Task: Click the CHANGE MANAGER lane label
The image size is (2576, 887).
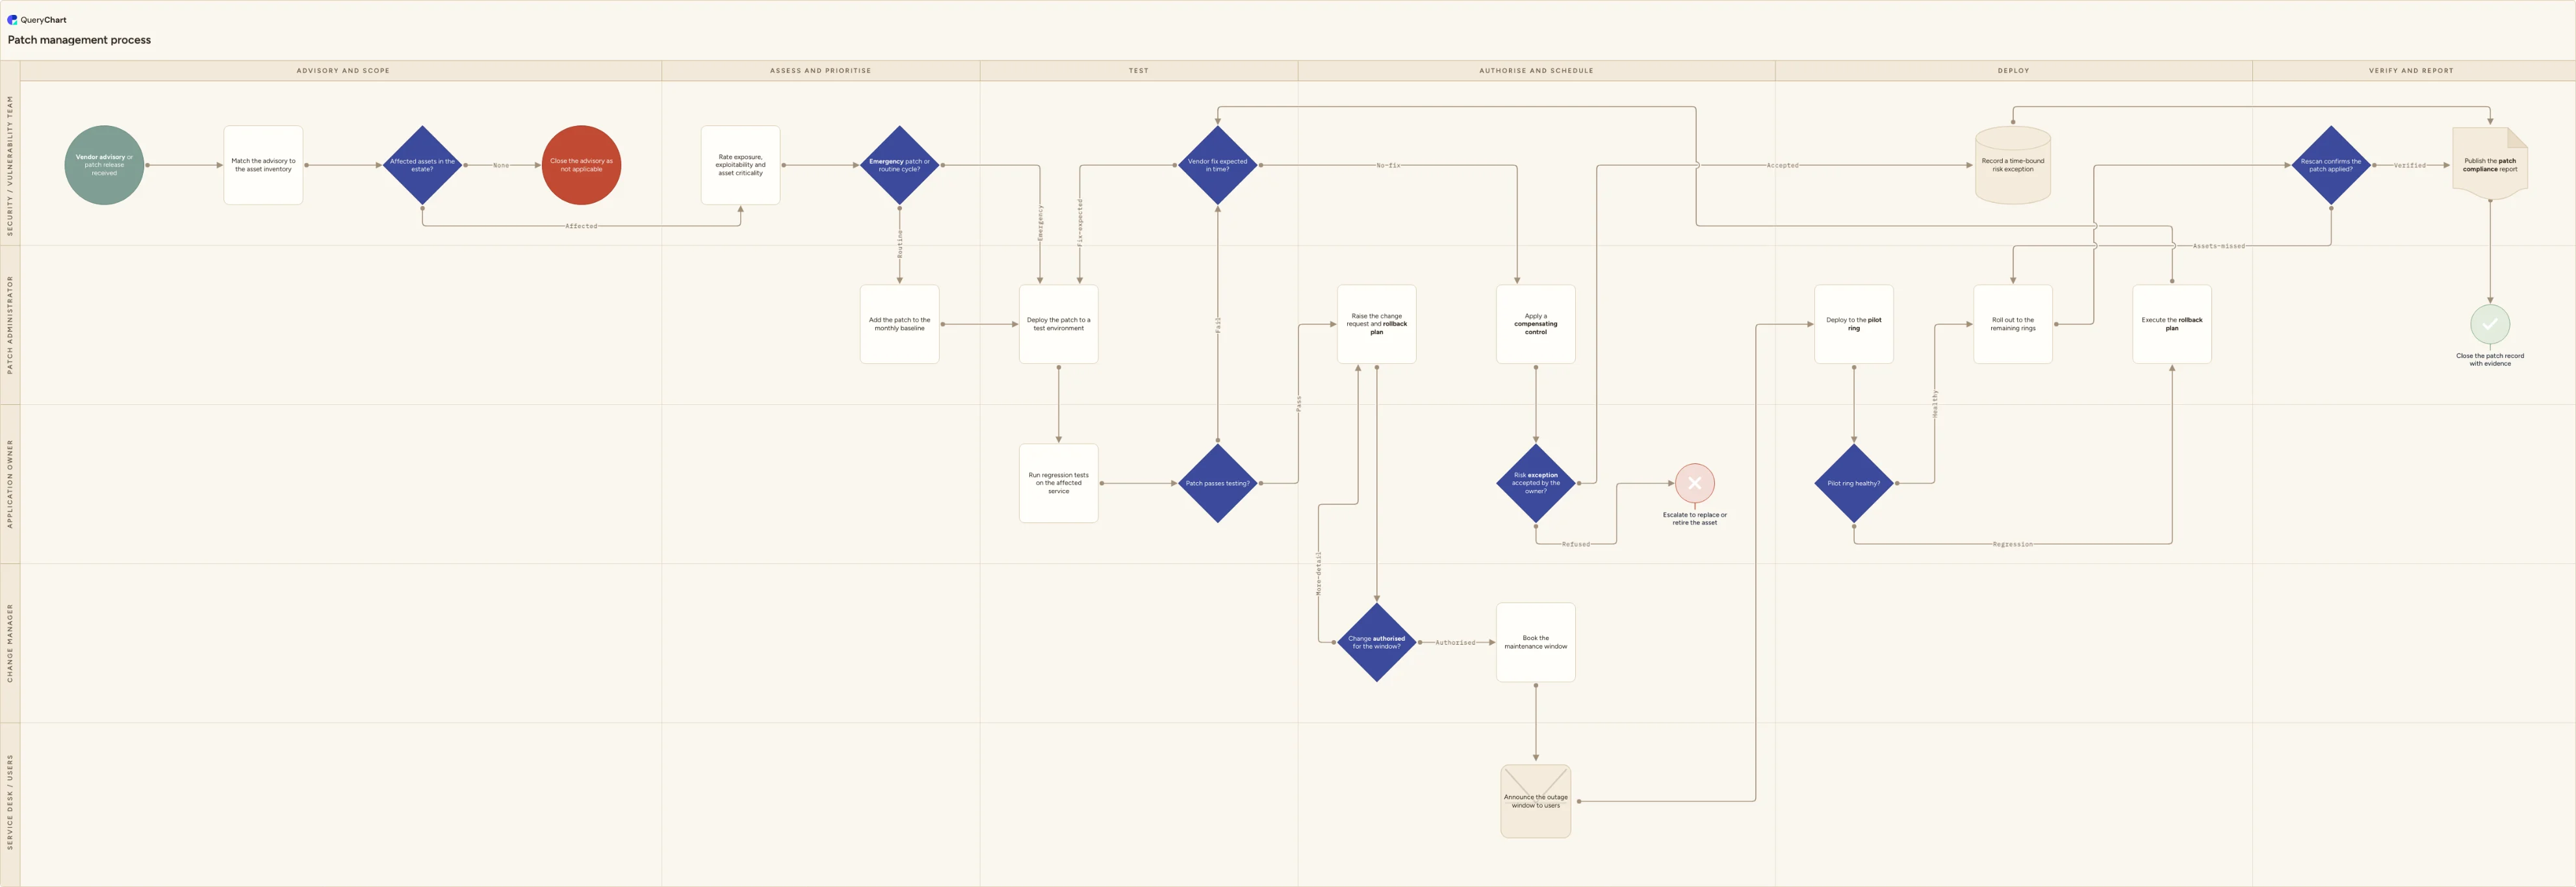Action: click(x=10, y=643)
